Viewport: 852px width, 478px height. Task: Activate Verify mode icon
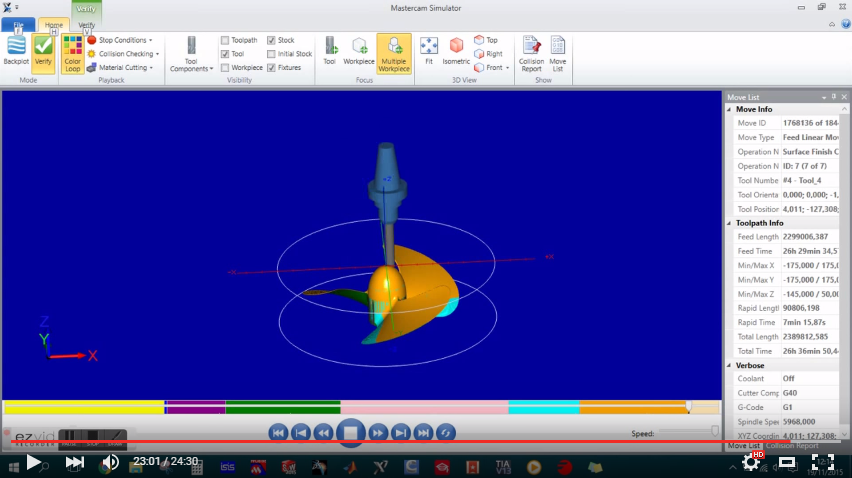tap(43, 52)
